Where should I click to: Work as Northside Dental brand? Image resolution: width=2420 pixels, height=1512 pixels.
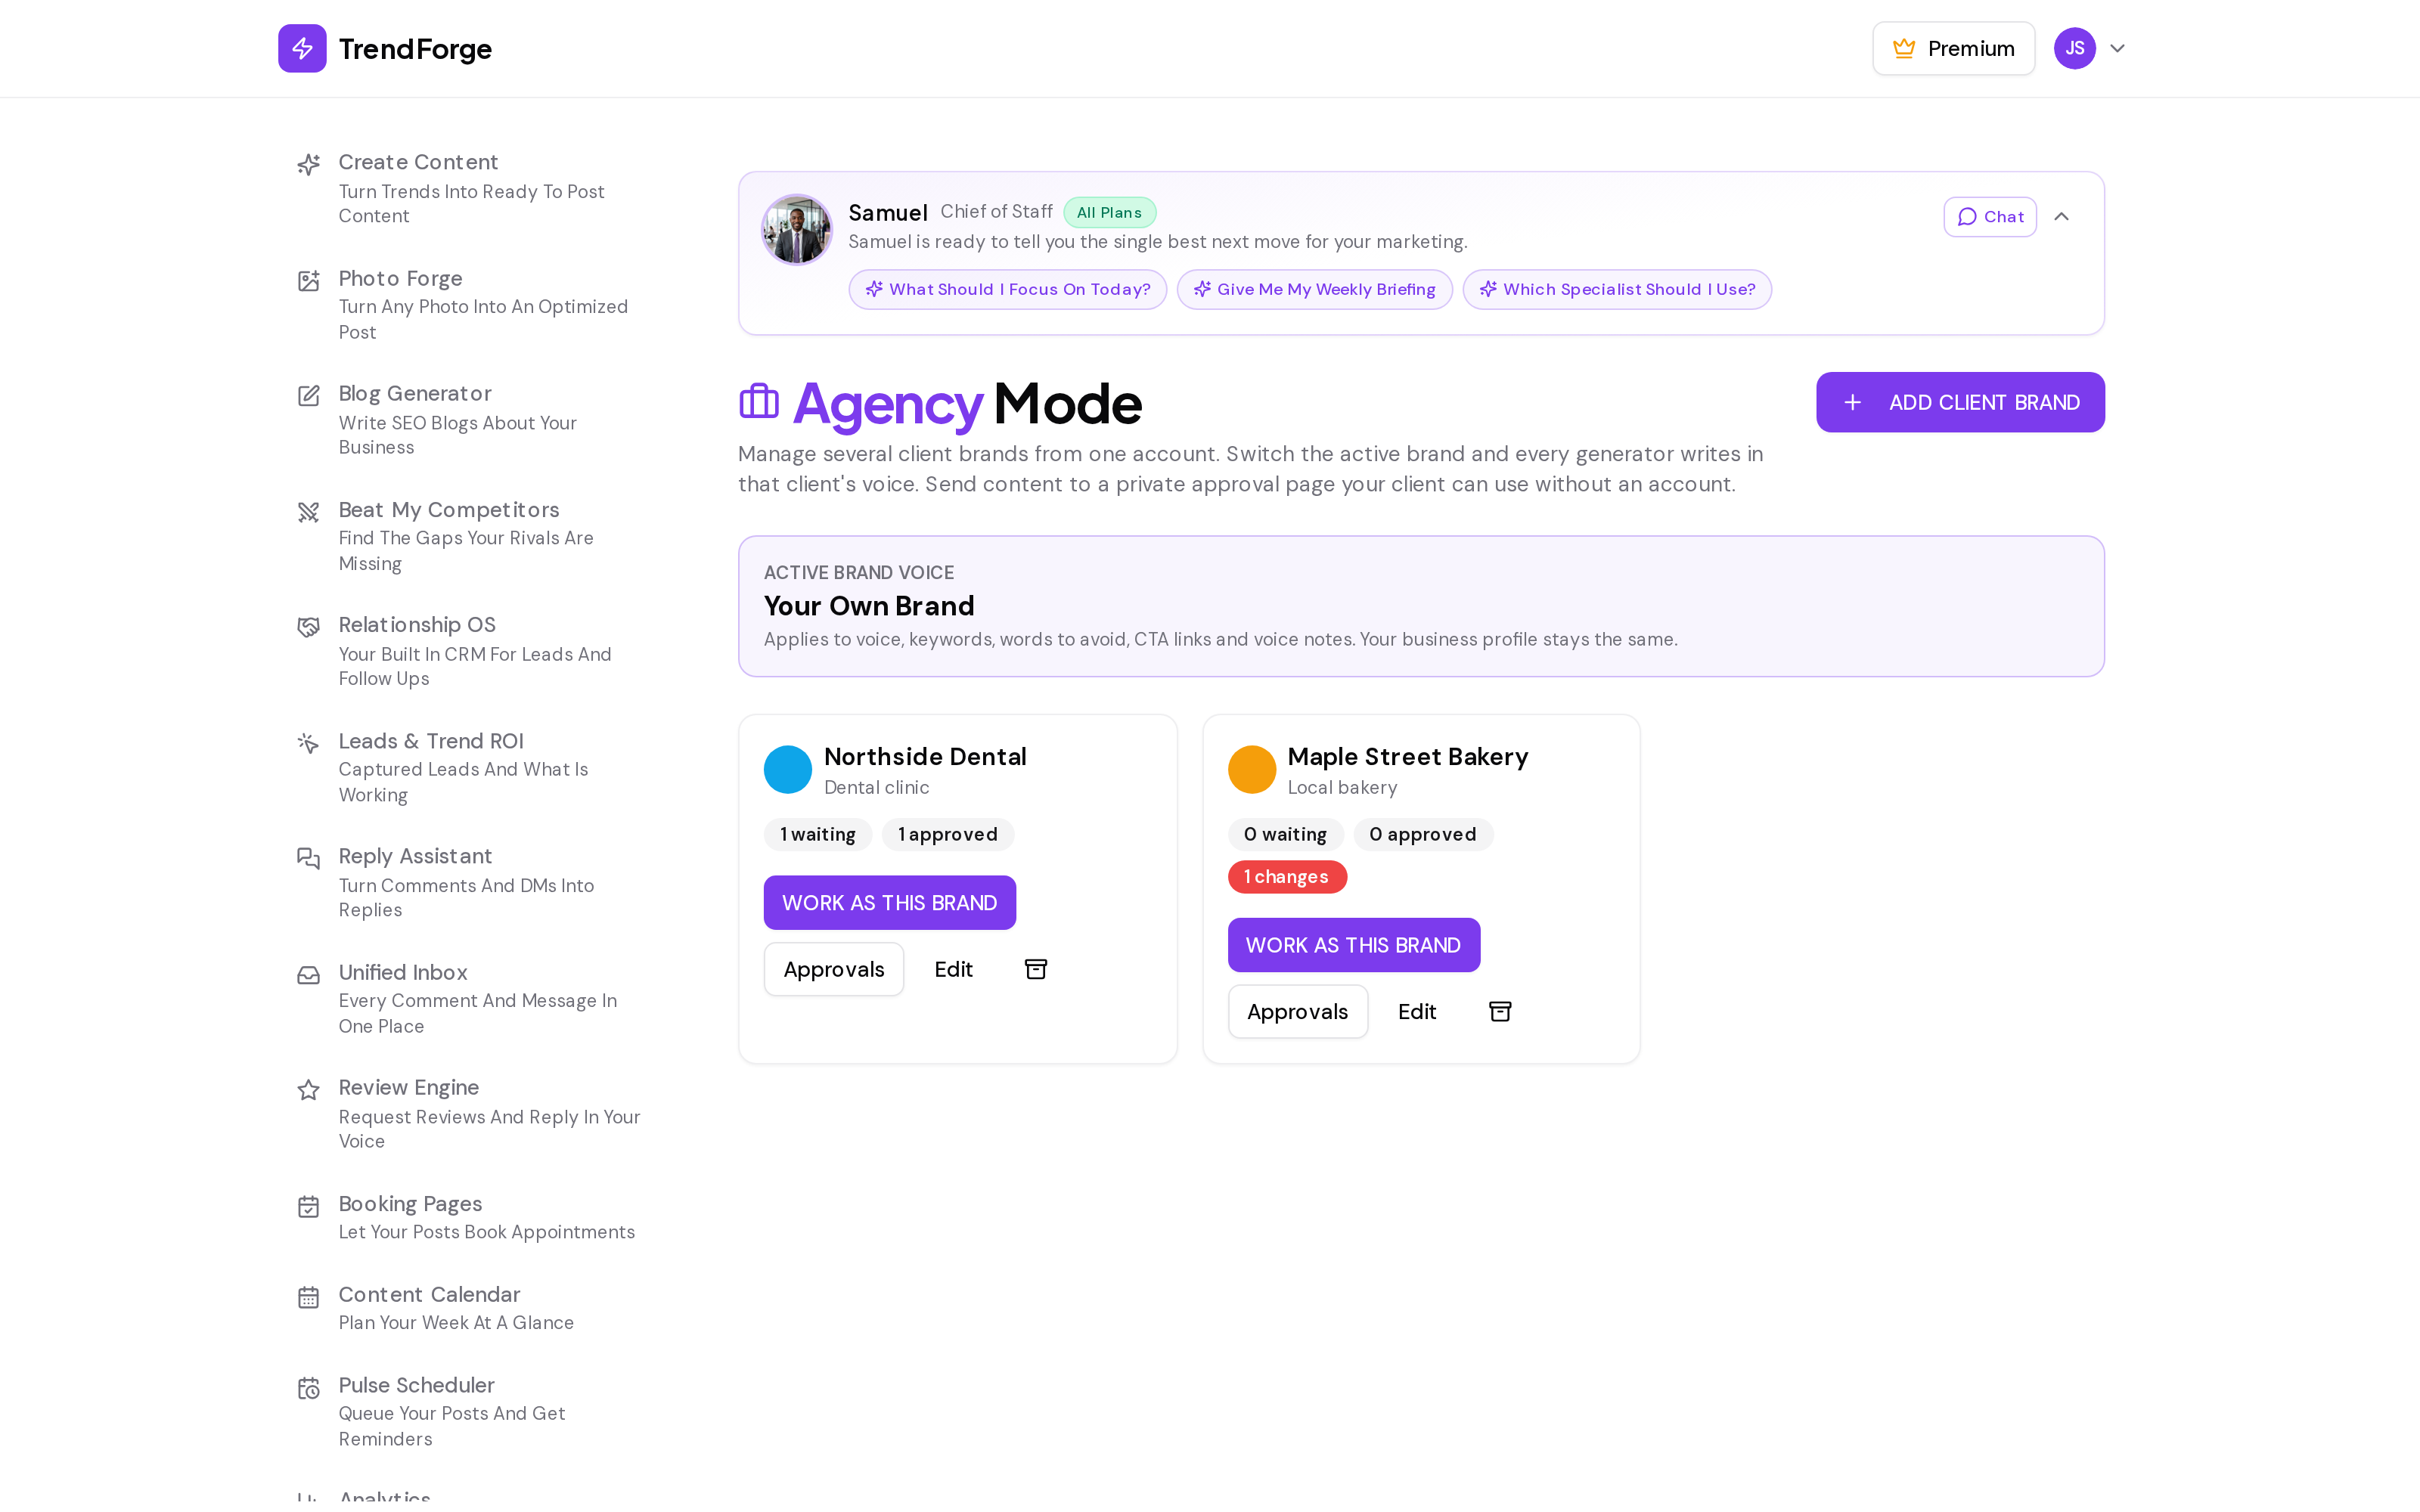(889, 902)
